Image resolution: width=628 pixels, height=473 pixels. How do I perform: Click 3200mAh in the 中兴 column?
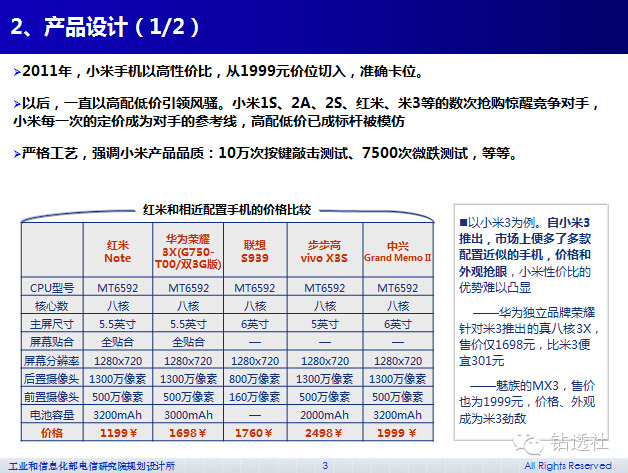tap(398, 415)
